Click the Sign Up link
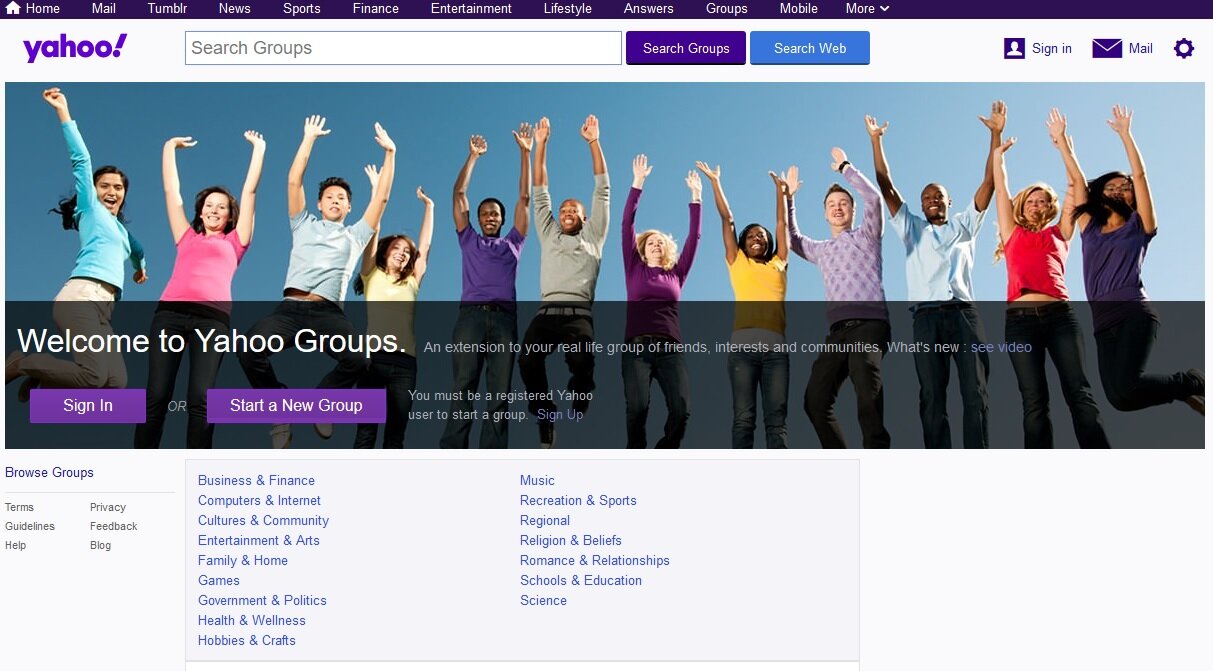 pos(560,414)
